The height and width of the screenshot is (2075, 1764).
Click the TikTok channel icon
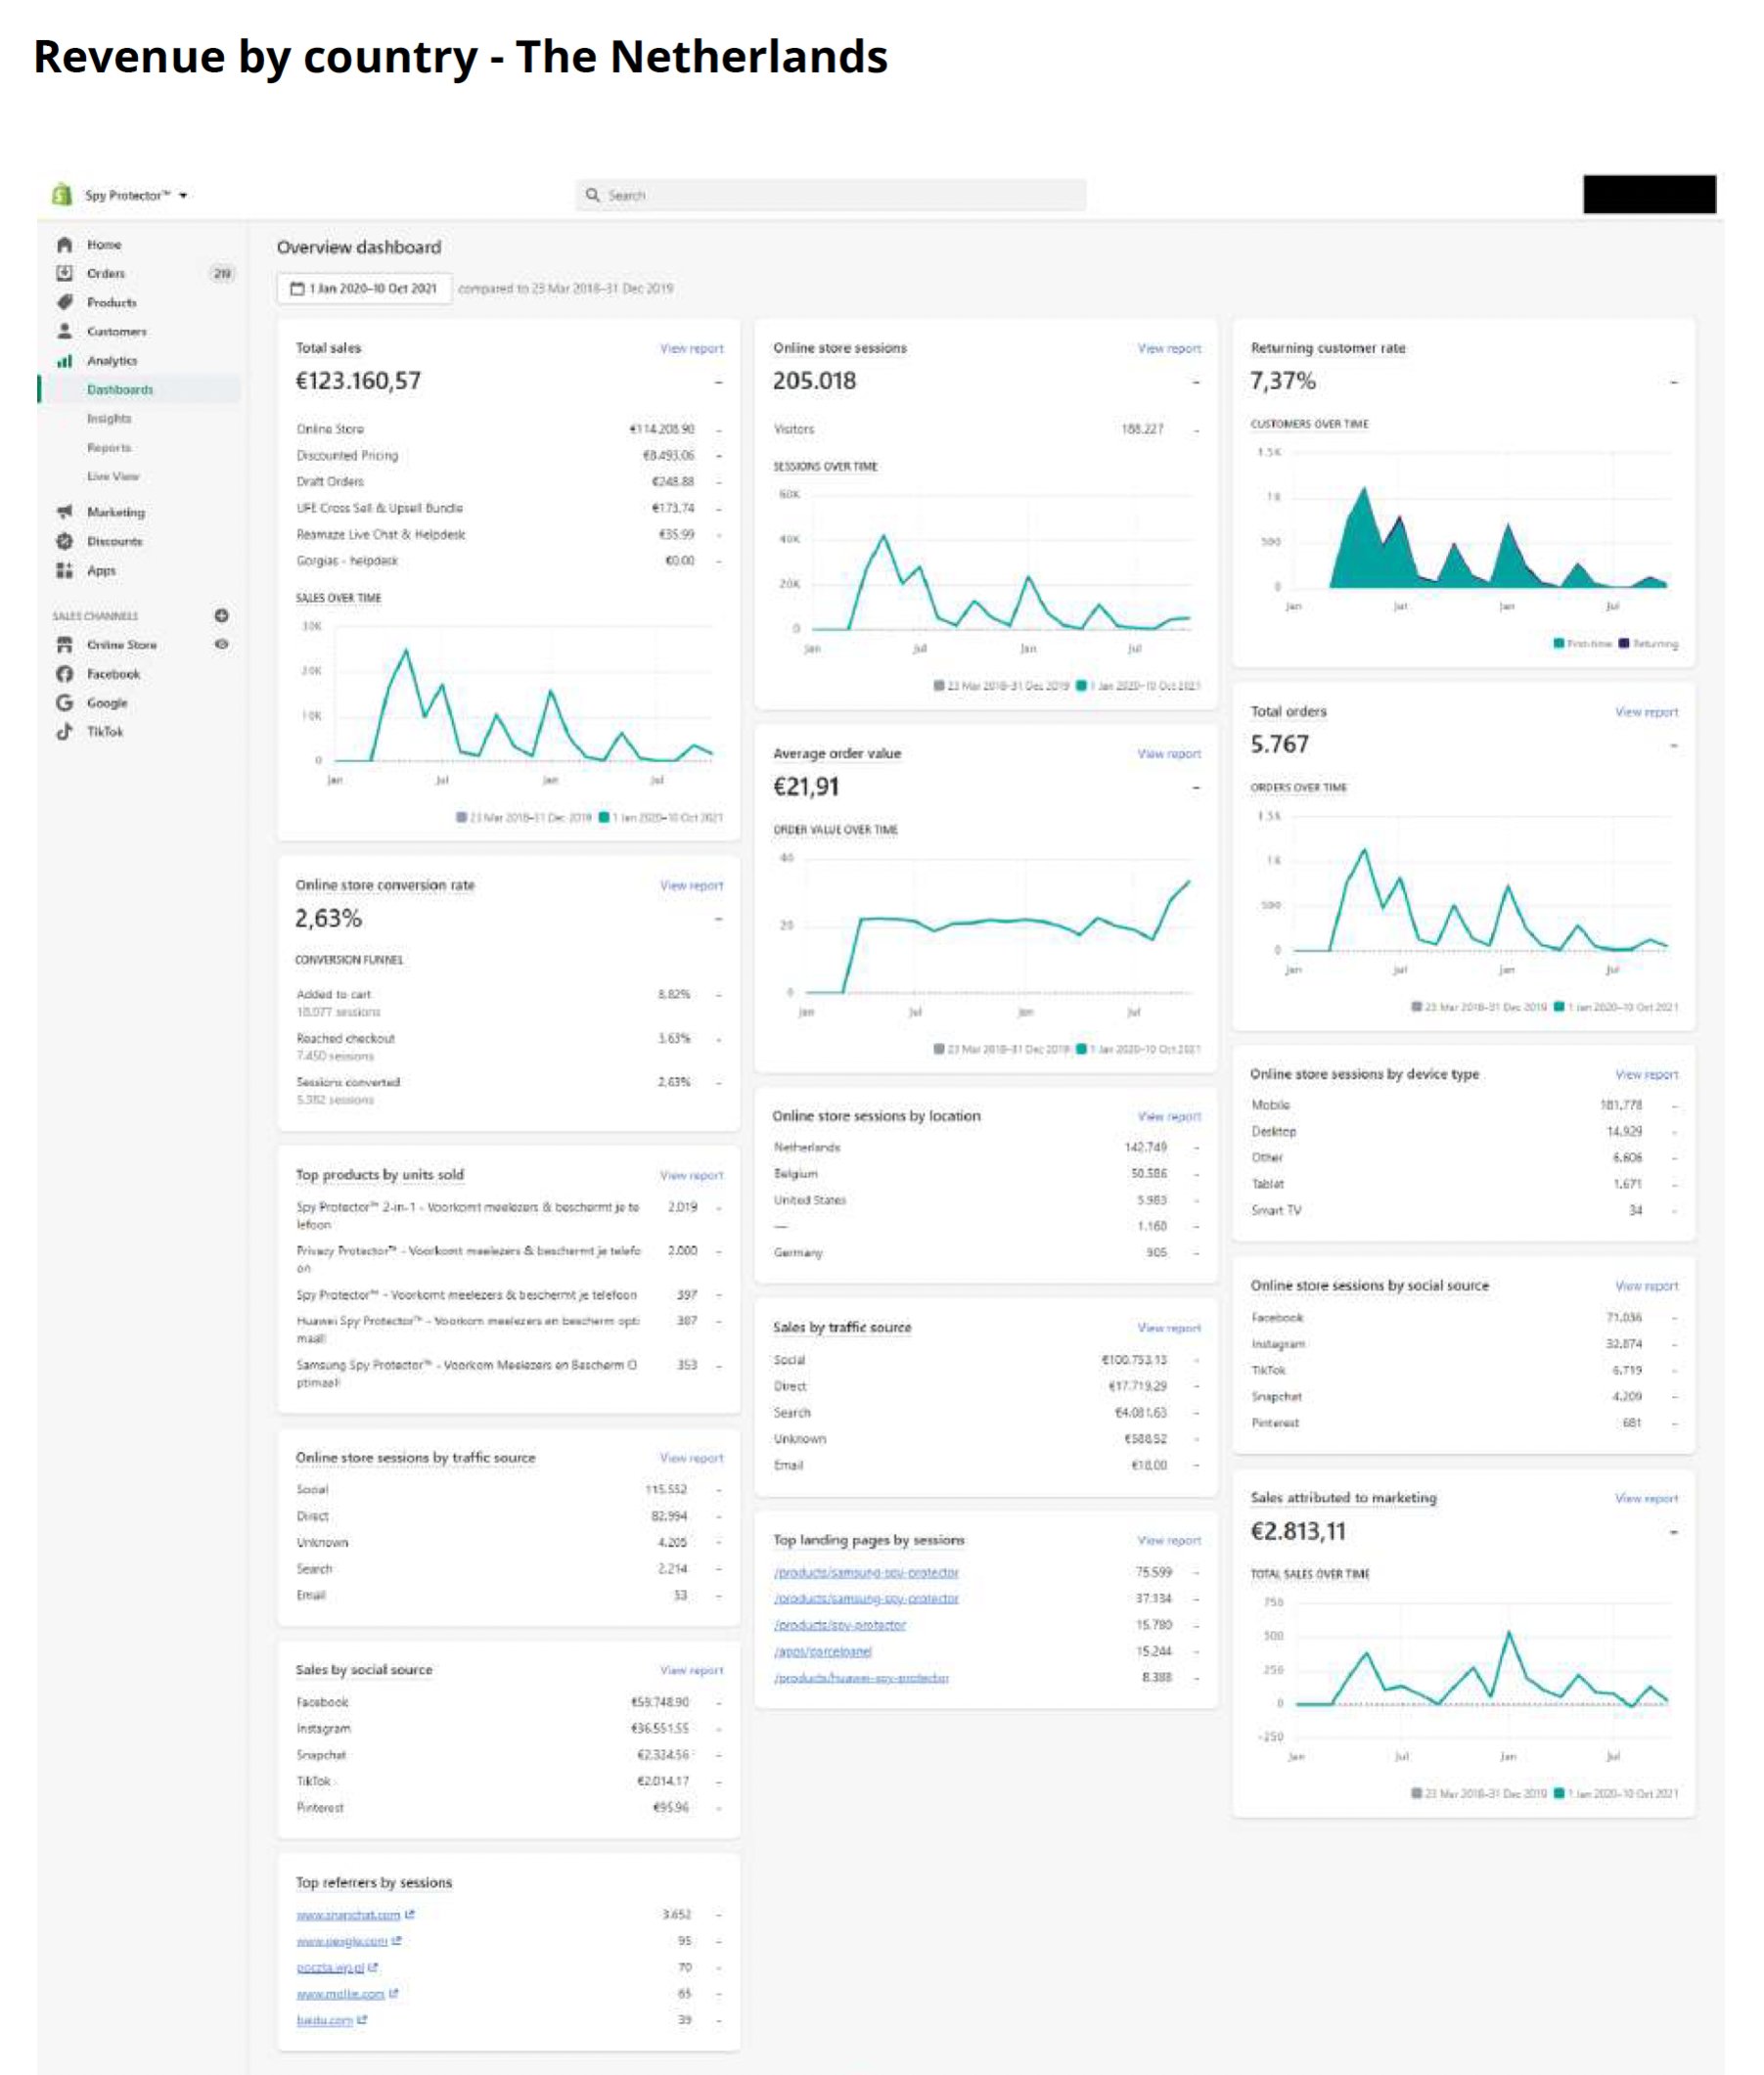pyautogui.click(x=65, y=732)
